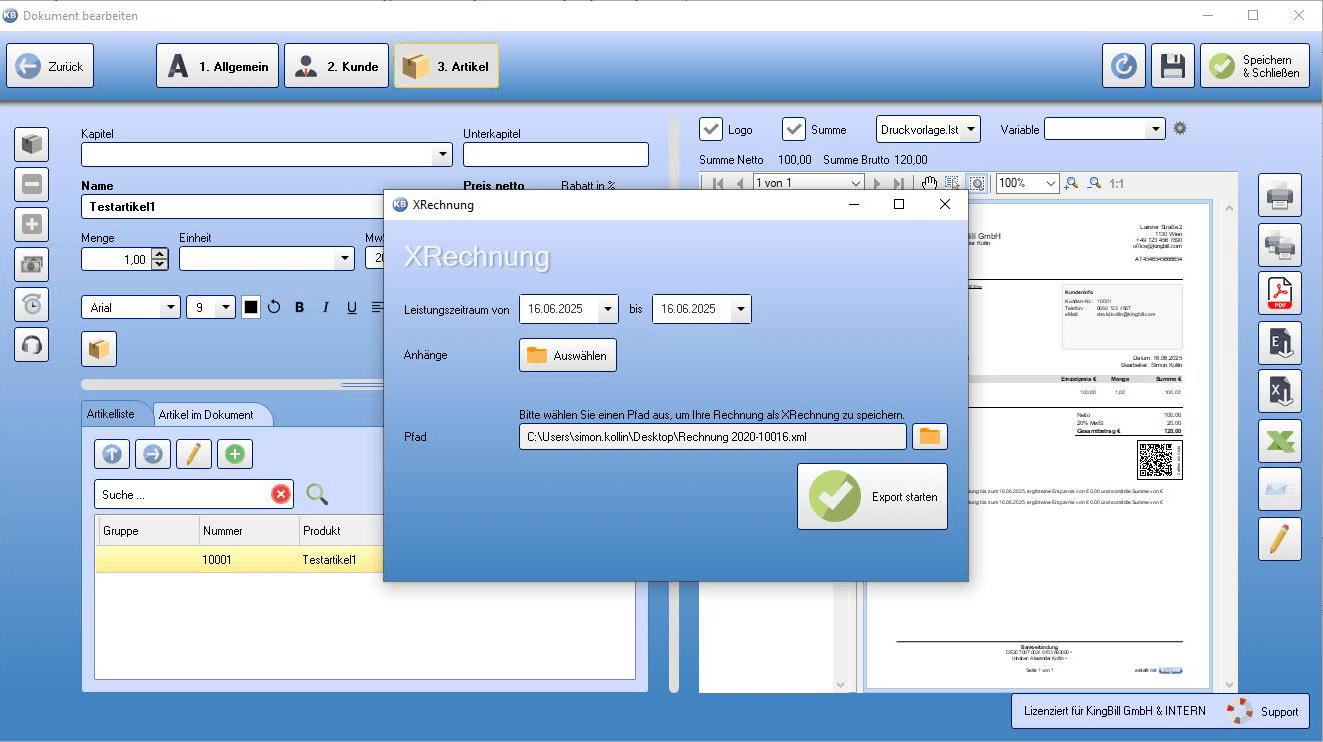The width and height of the screenshot is (1323, 742).
Task: Click the floppy disk save icon
Action: tap(1172, 66)
